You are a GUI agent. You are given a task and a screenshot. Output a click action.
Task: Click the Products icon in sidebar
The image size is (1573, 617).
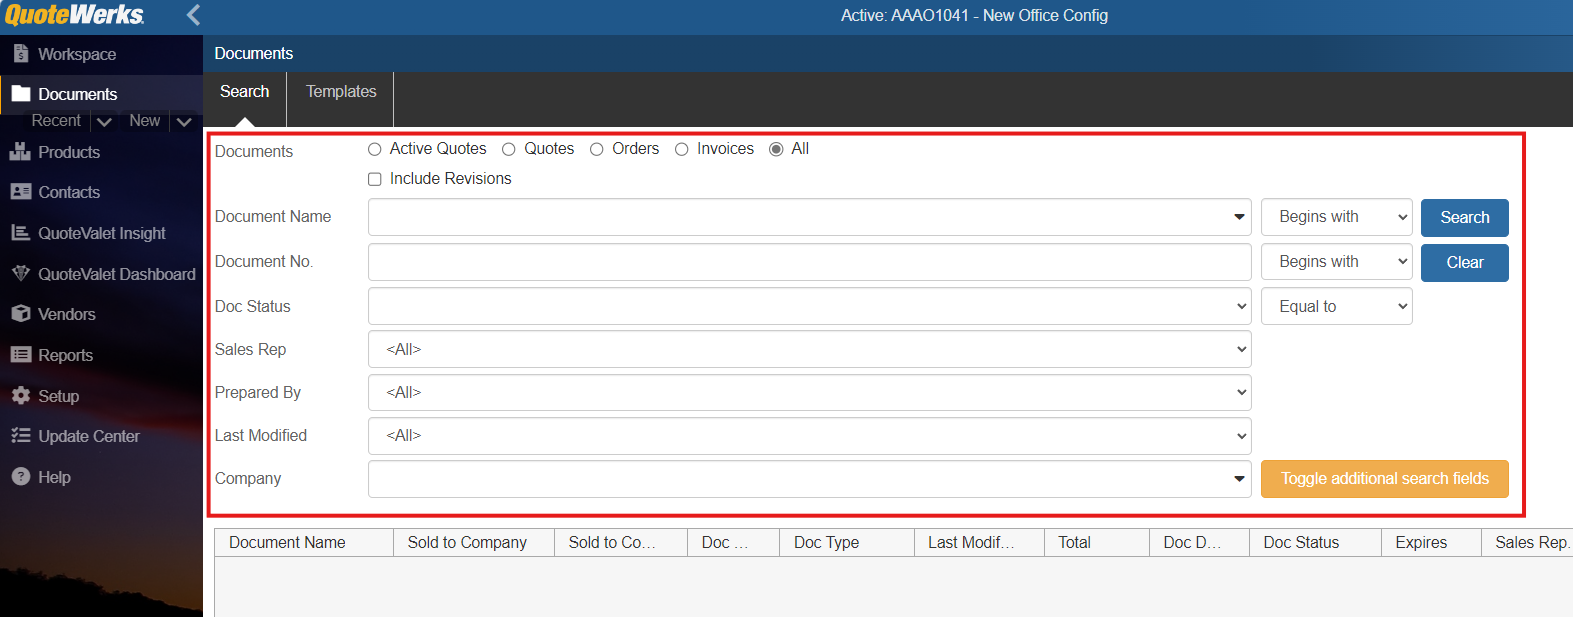(x=20, y=152)
